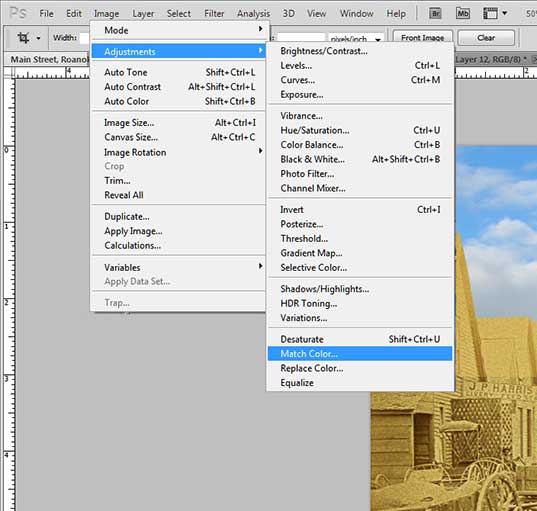Open the Crop tool preset picker arrow
537x511 pixels.
point(38,38)
